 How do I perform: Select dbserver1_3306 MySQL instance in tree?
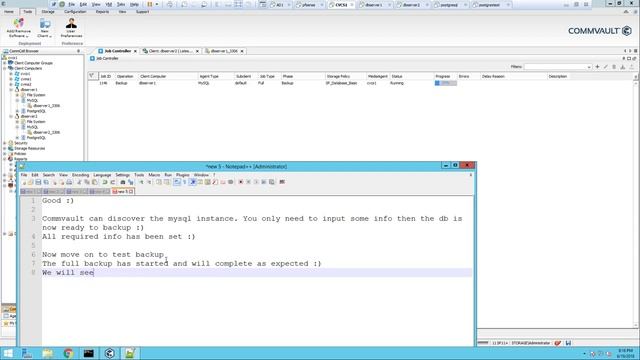pyautogui.click(x=46, y=106)
